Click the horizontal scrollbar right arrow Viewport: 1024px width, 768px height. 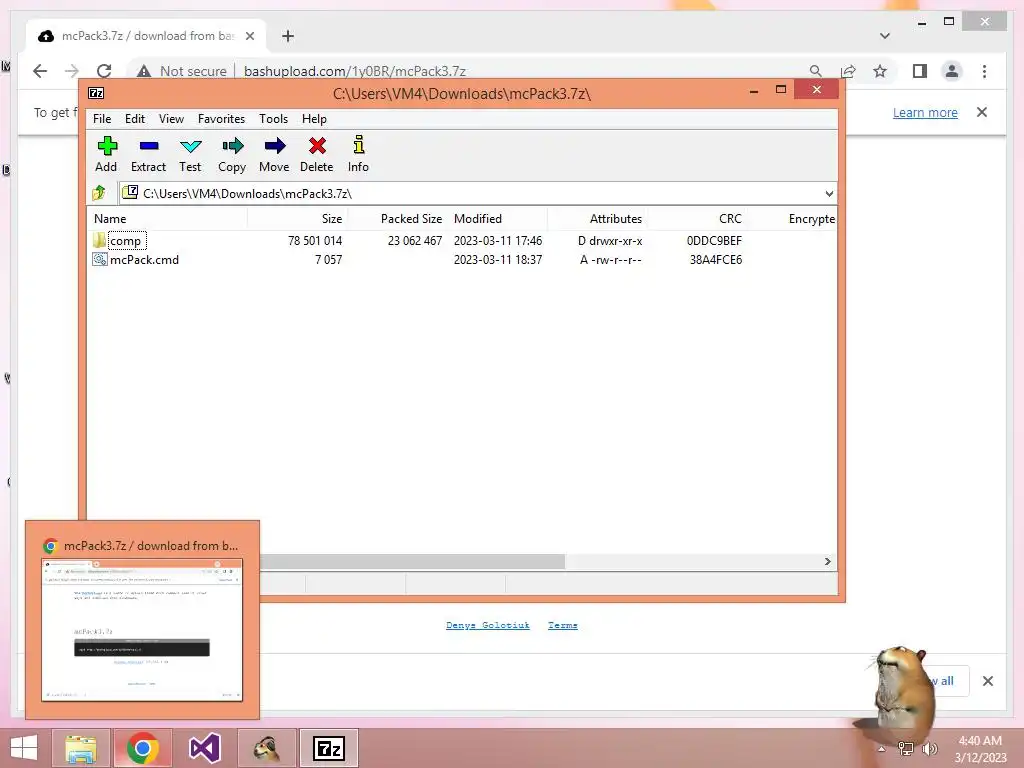[827, 562]
